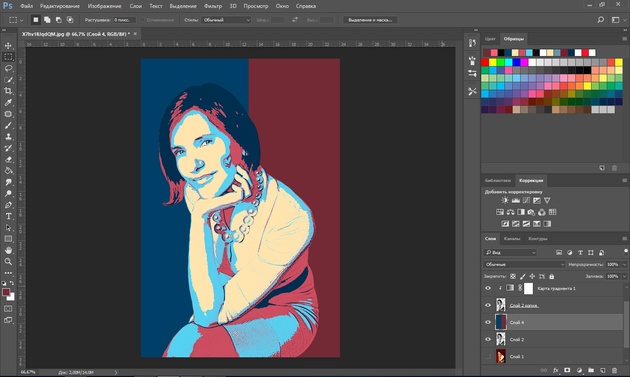The height and width of the screenshot is (377, 630).
Task: Hide the Карта градиента 1 layer
Action: point(488,288)
